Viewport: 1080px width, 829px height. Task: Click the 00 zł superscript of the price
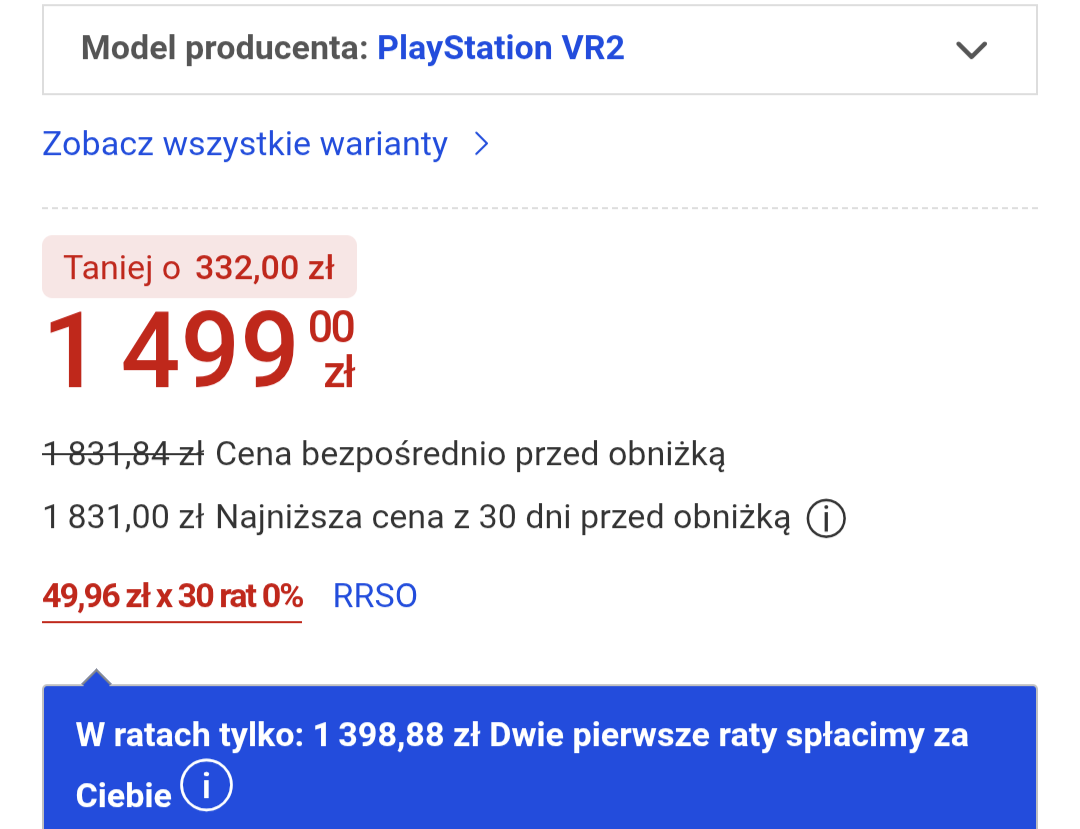pyautogui.click(x=334, y=348)
